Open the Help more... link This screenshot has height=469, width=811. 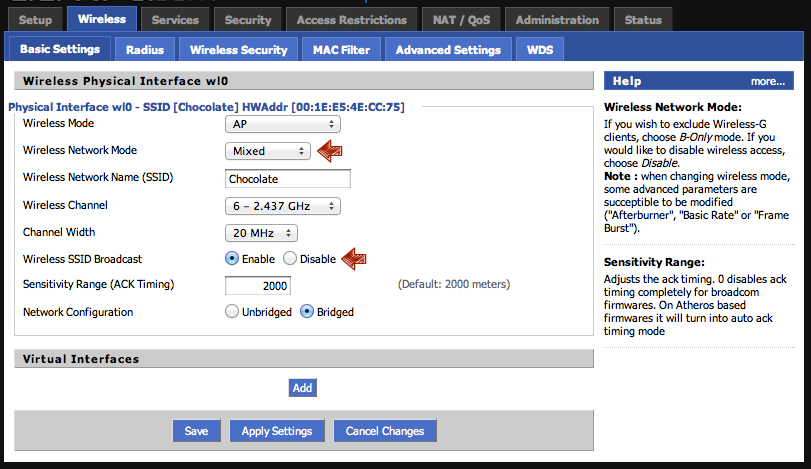[x=767, y=81]
